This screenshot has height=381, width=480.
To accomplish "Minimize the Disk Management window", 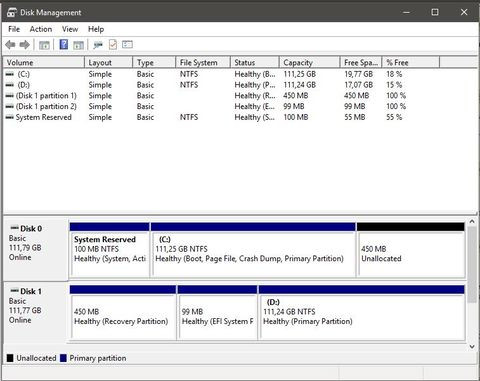I will 406,12.
